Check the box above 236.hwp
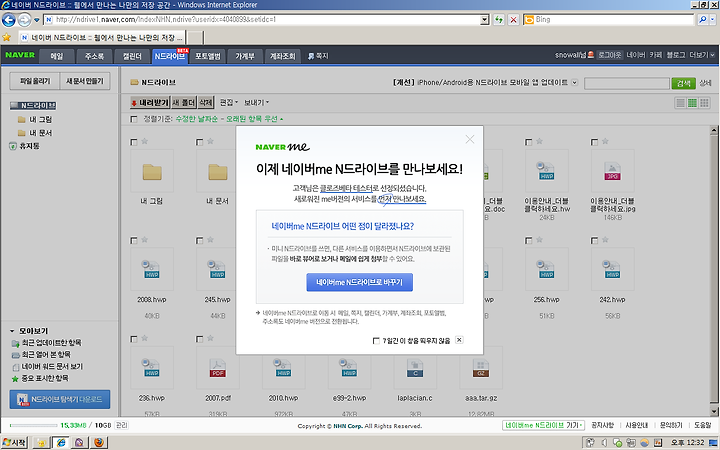720x450 pixels. pos(134,339)
